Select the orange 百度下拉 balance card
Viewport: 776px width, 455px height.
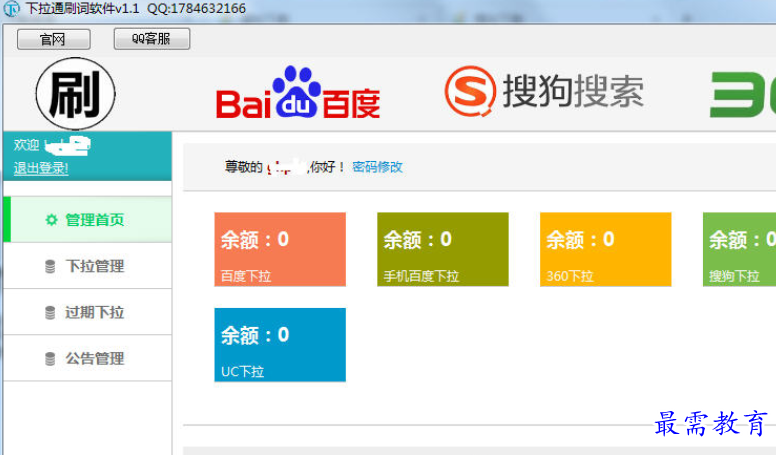280,249
